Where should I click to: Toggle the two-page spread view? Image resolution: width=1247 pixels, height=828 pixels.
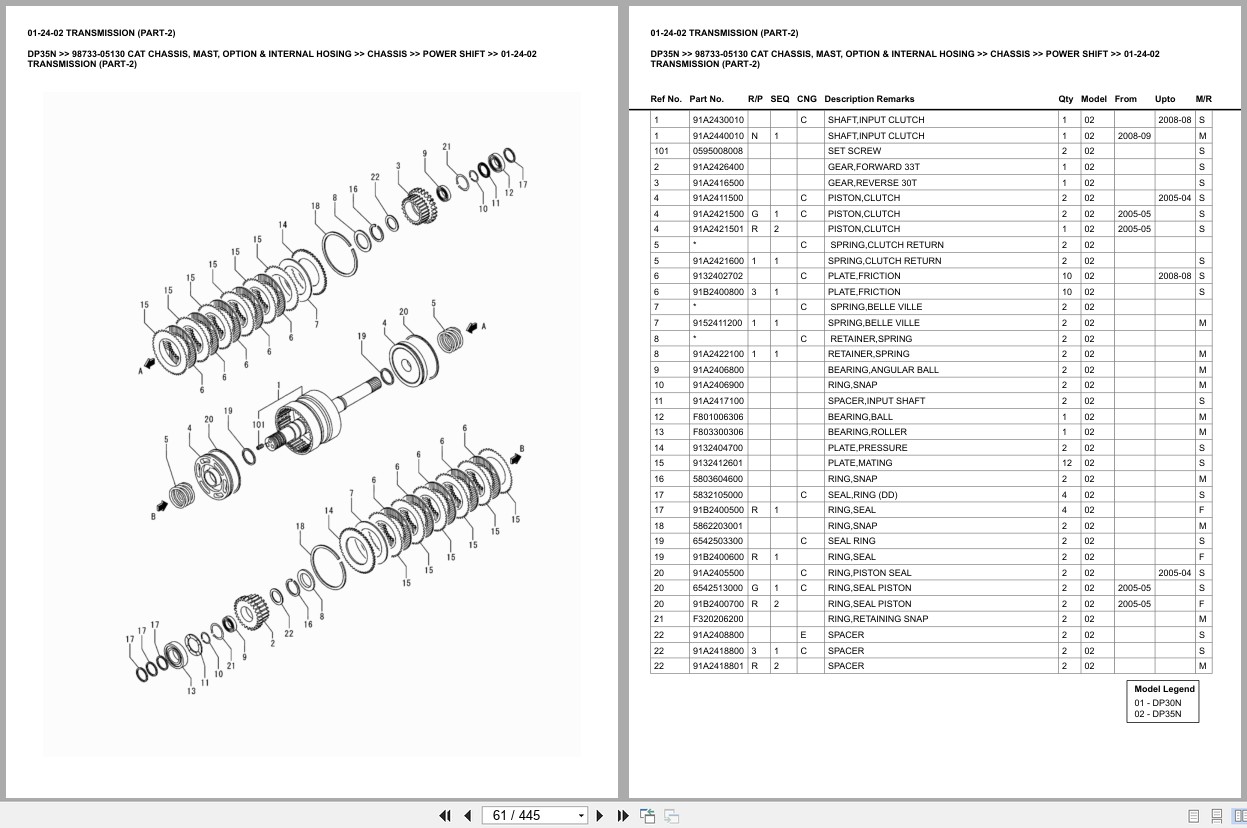[1240, 815]
